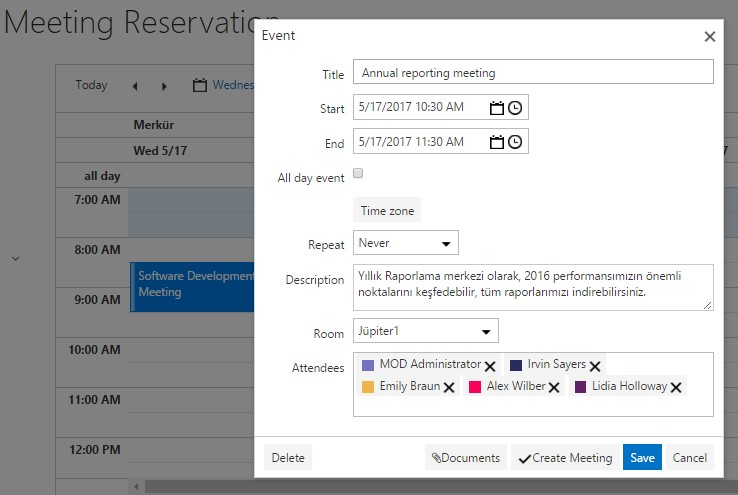
Task: Remove attendee Lidia Holloway
Action: point(676,387)
